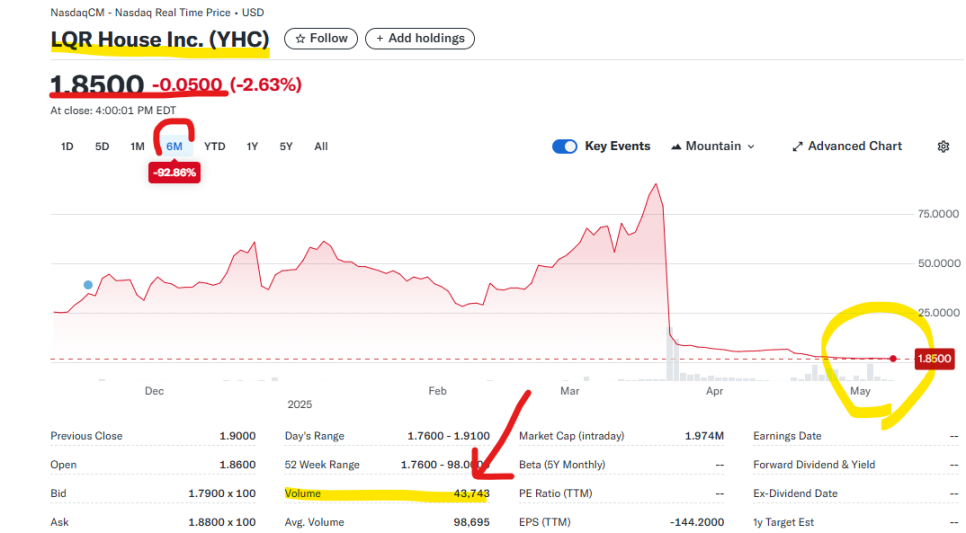Click the EPS (TTM) value -144.2000
Image resolution: width=966 pixels, height=533 pixels.
click(697, 522)
